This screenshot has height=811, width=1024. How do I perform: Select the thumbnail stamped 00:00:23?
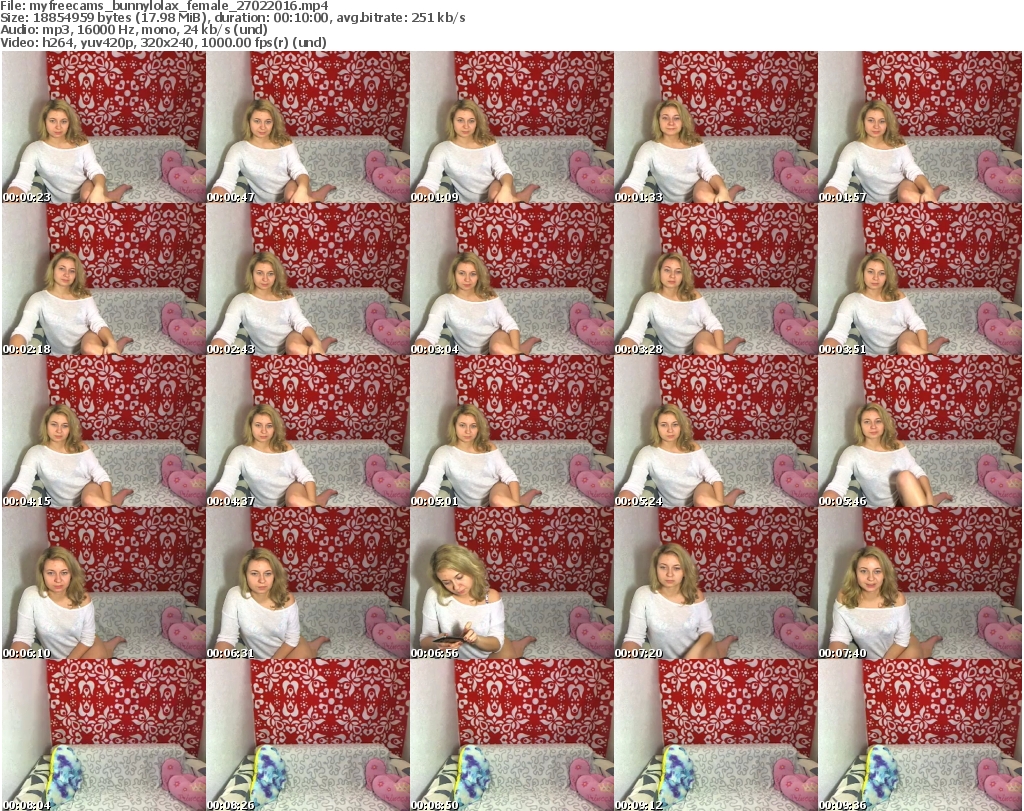104,127
